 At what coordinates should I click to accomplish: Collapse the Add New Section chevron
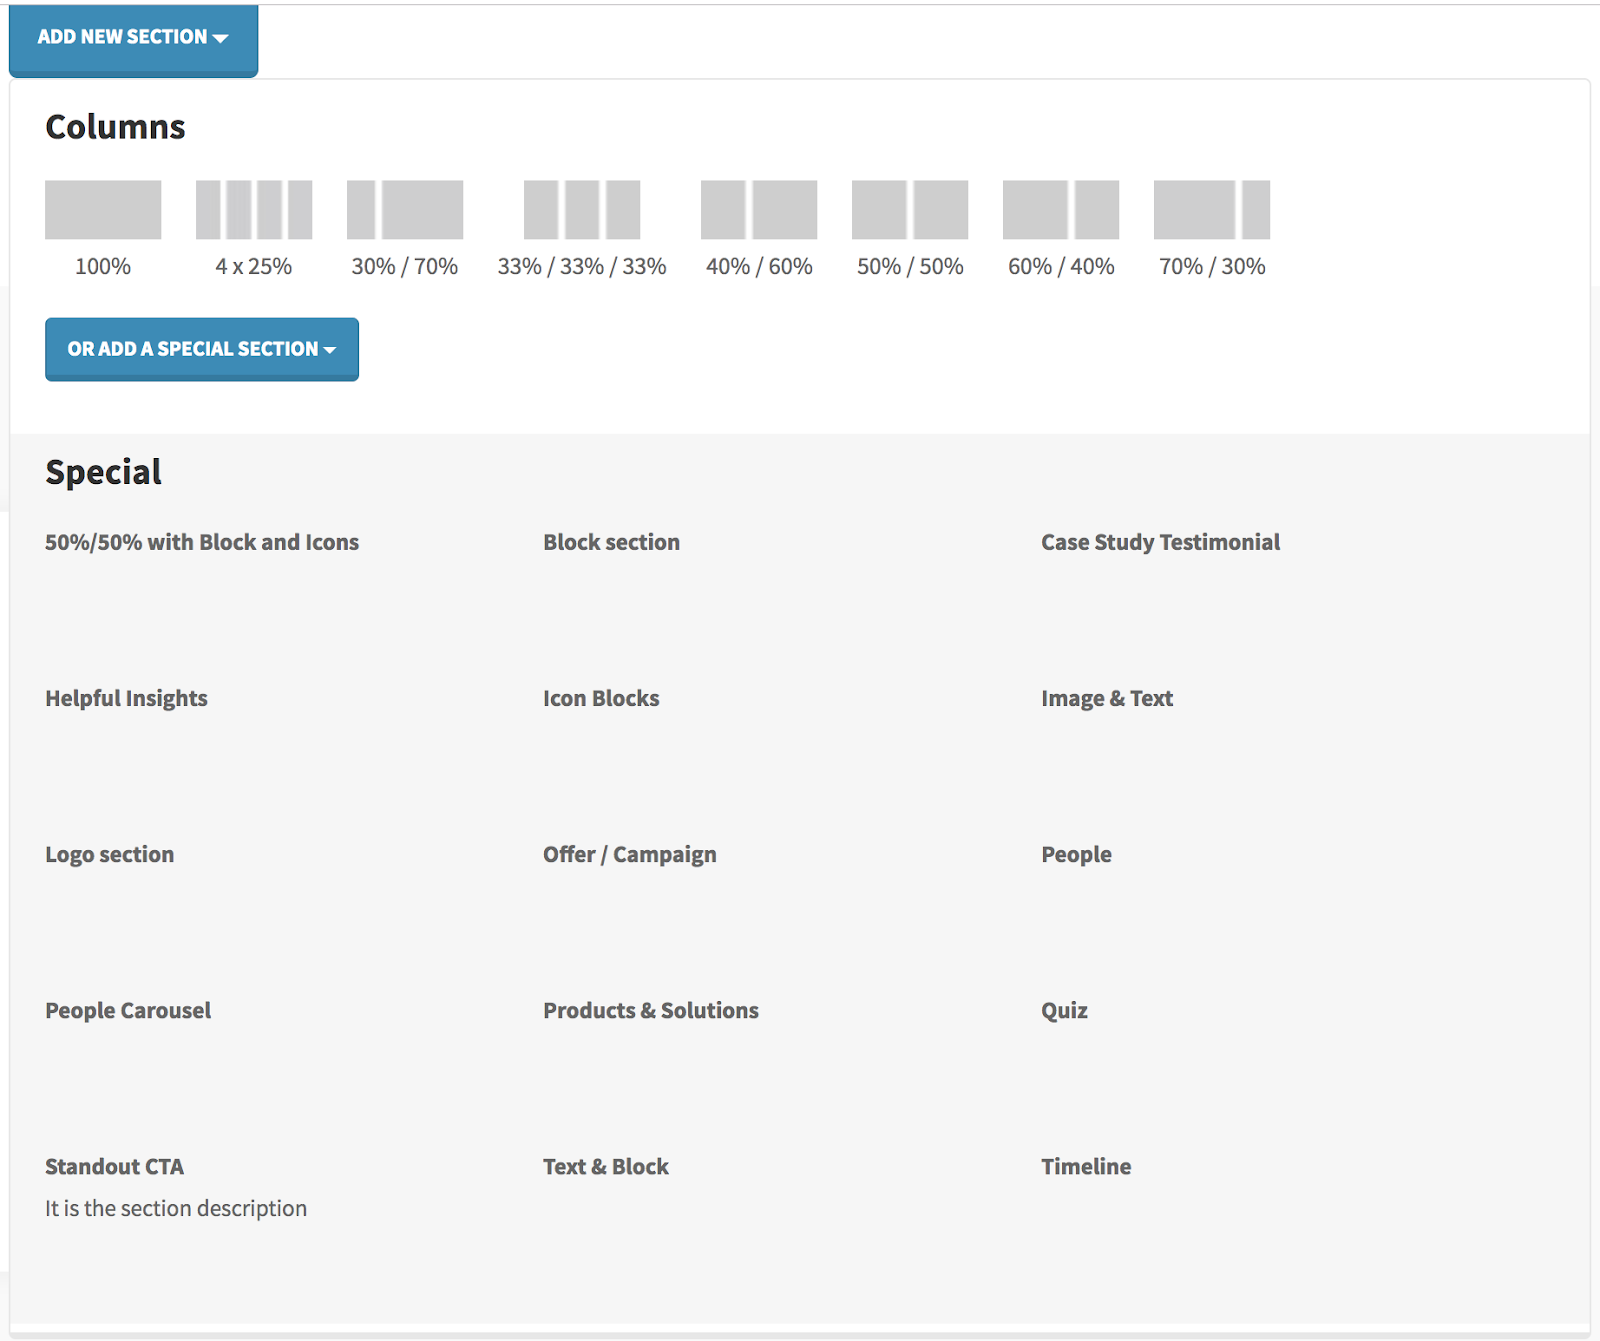(222, 37)
